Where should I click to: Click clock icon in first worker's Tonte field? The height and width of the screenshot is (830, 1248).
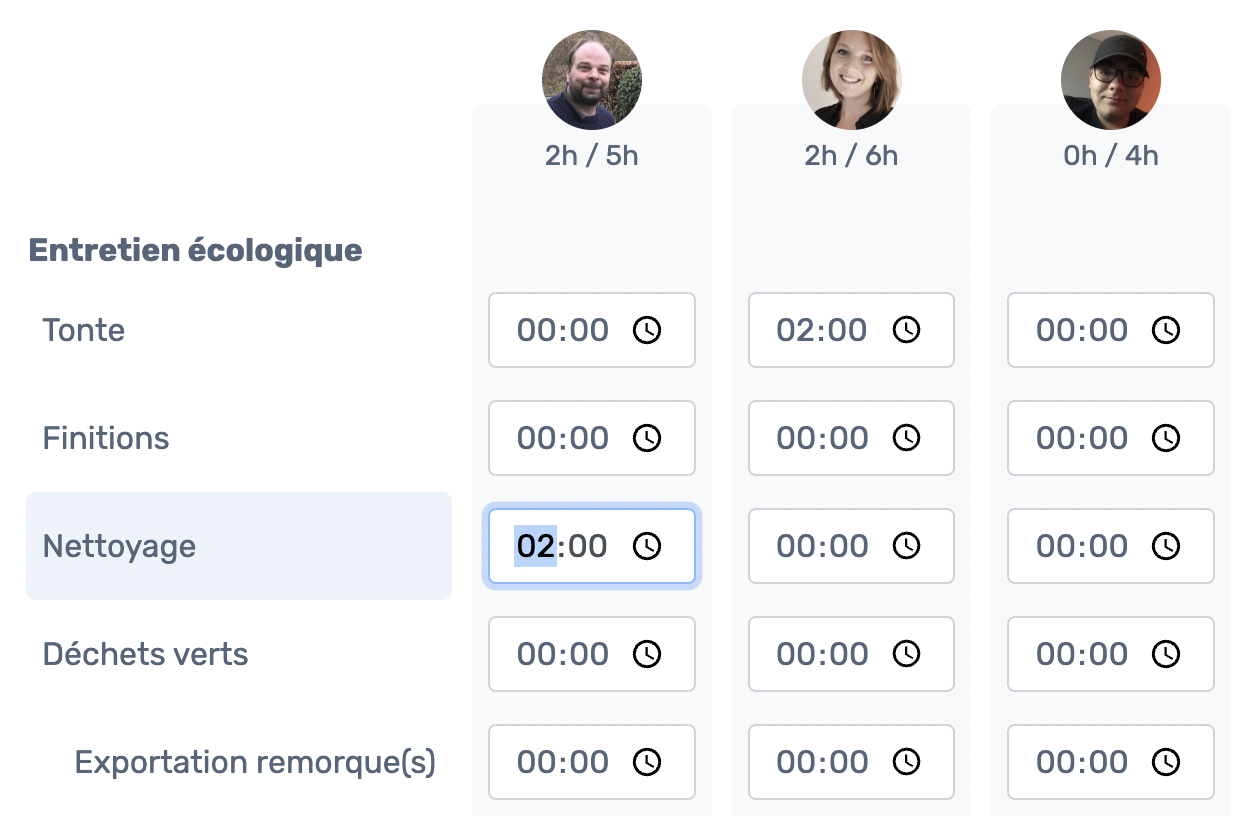pyautogui.click(x=647, y=330)
